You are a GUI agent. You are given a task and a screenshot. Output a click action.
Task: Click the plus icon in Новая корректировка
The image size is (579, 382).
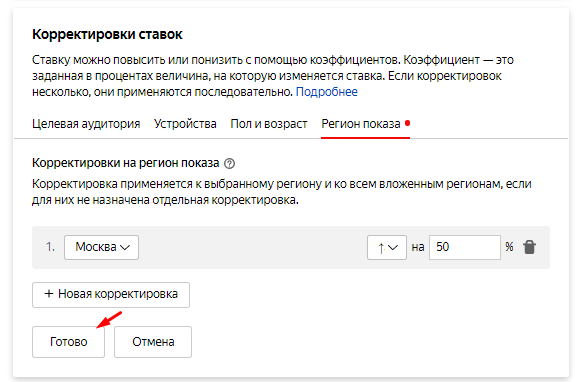(x=49, y=294)
